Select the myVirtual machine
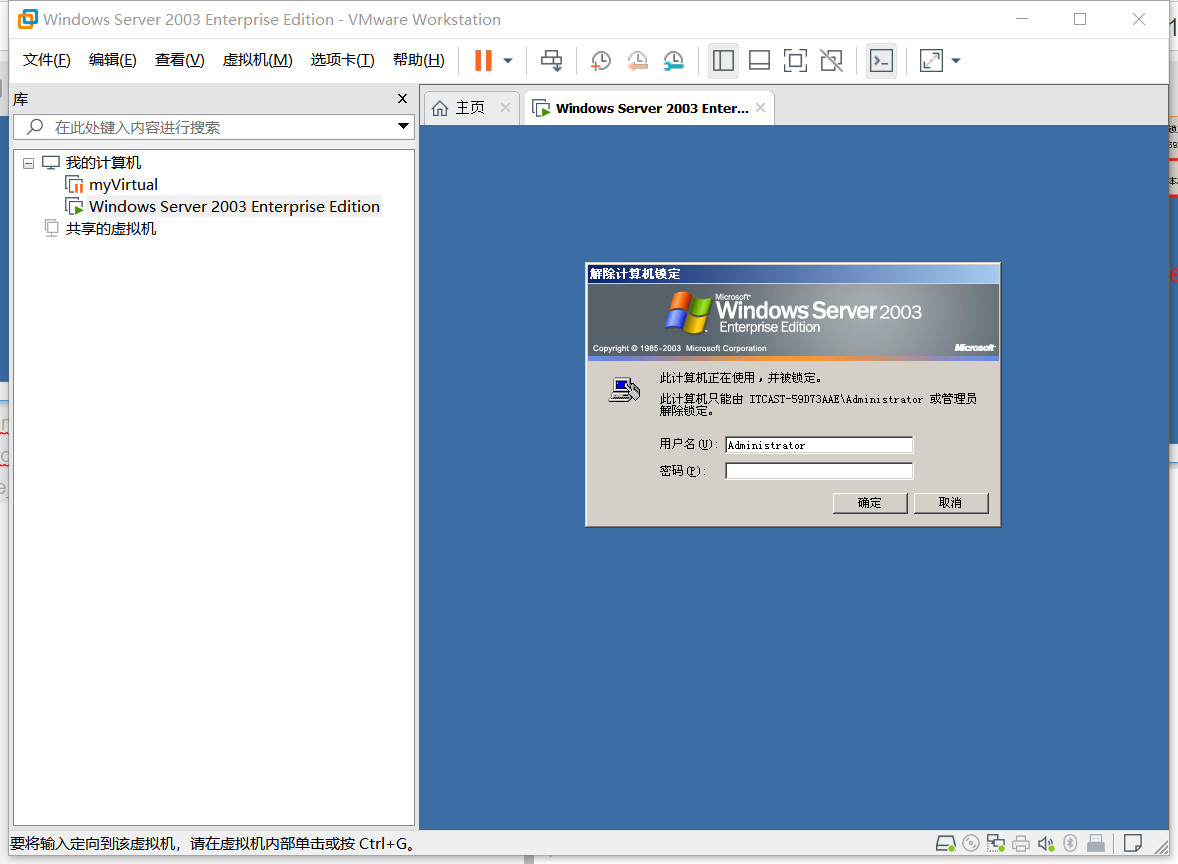Image resolution: width=1178 pixels, height=864 pixels. [123, 184]
